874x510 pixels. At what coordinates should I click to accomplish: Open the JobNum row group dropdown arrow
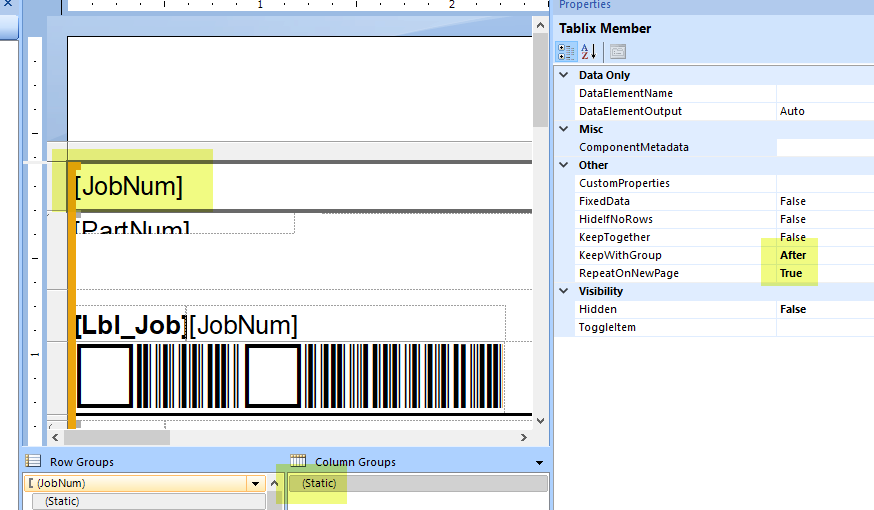click(x=255, y=483)
